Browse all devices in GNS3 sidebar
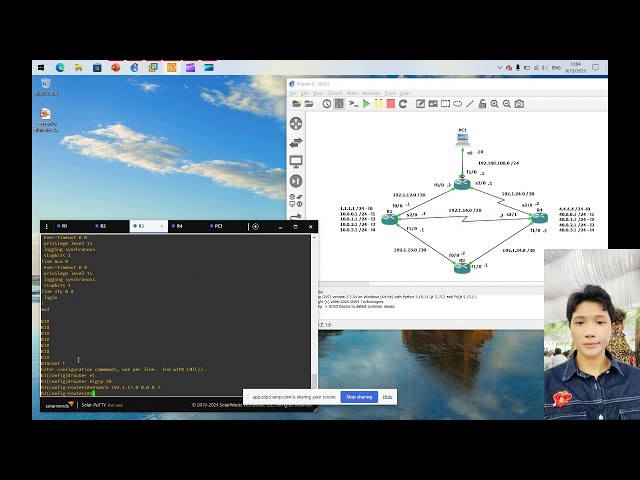Viewport: 640px width, 480px height. (x=296, y=200)
